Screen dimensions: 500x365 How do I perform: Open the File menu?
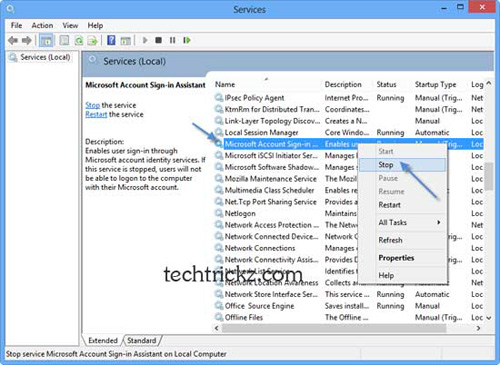(16, 25)
